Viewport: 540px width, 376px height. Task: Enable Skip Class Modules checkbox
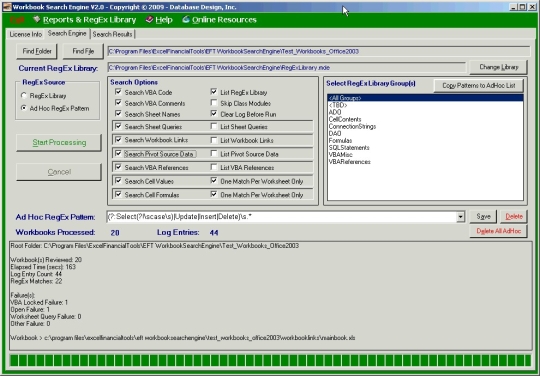click(x=214, y=103)
